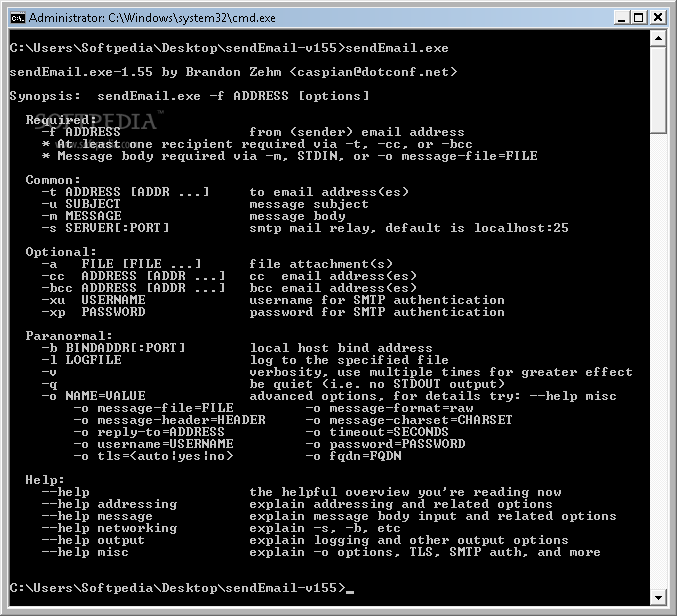Open the cmd.exe system menu icon
The image size is (677, 616).
coord(18,18)
